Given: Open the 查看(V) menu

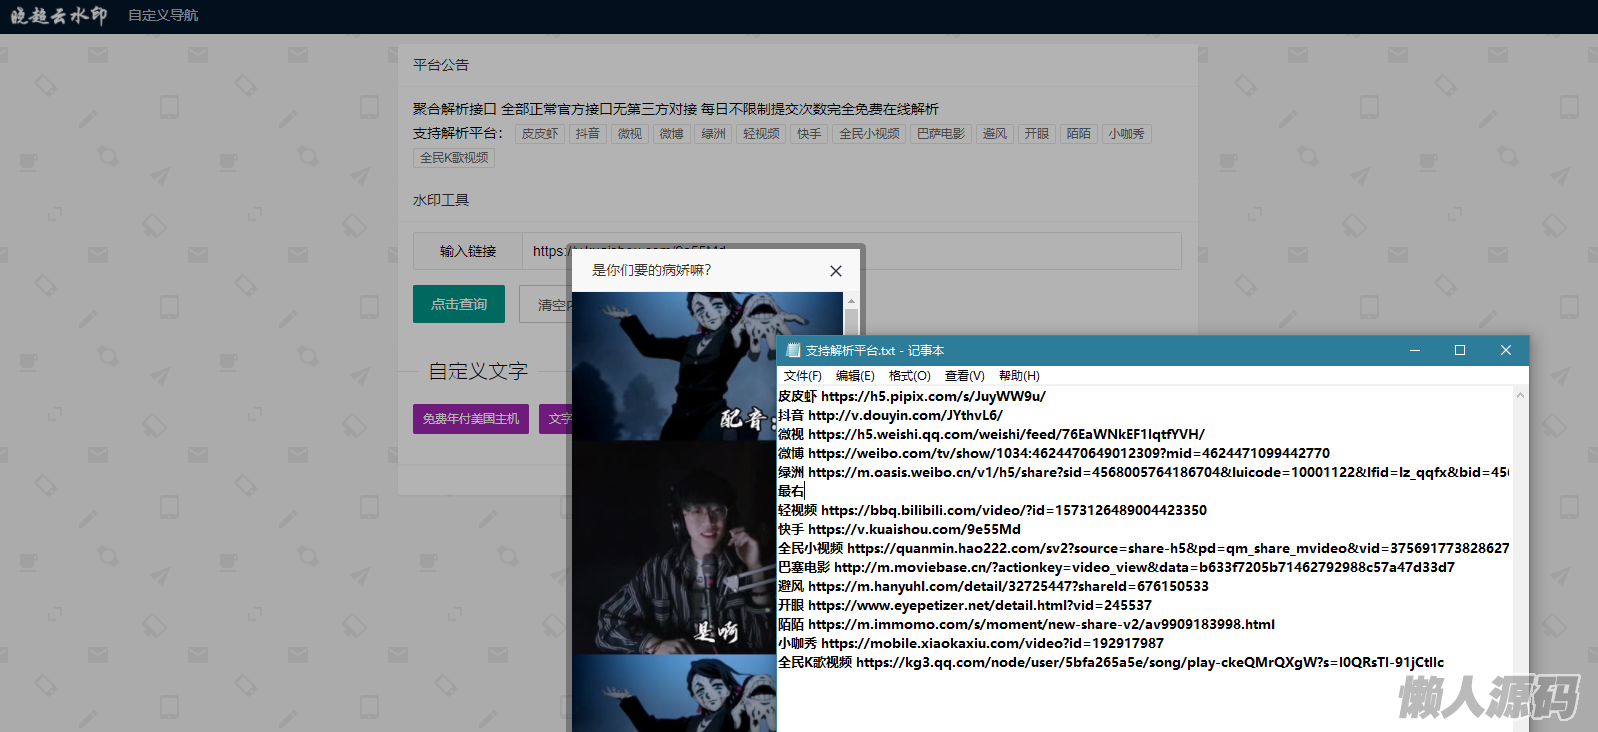Looking at the screenshot, I should point(964,376).
